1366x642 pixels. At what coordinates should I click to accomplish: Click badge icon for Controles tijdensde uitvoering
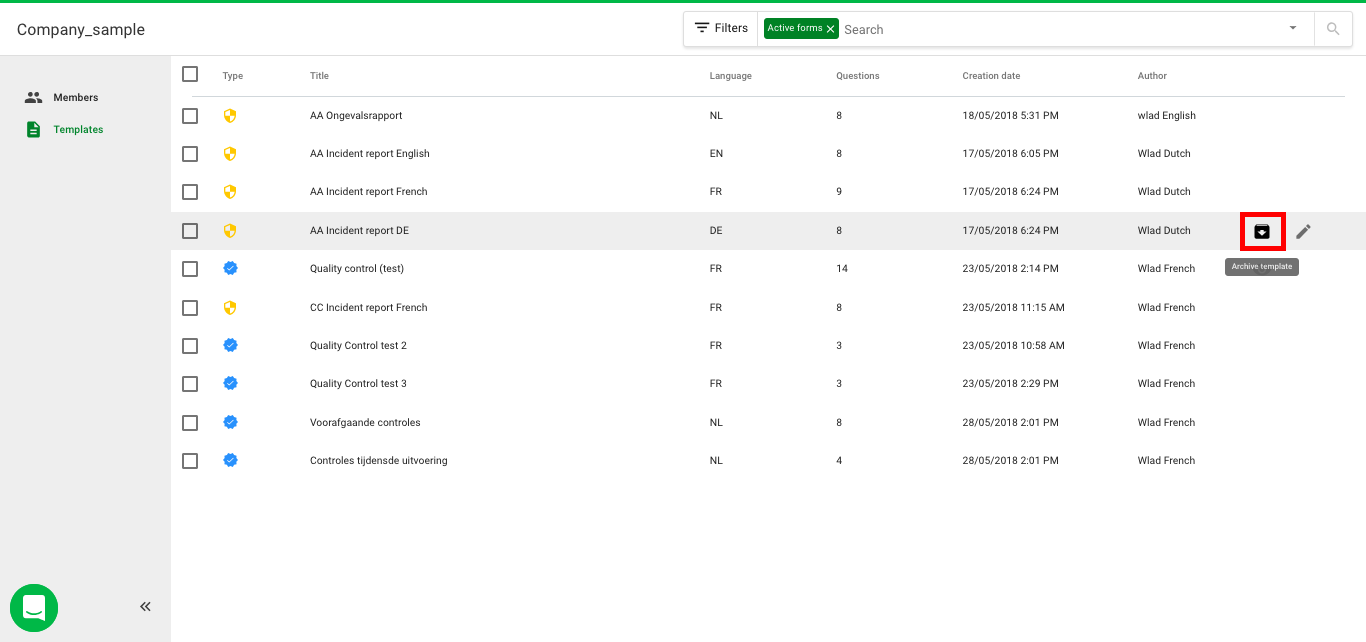pos(230,460)
